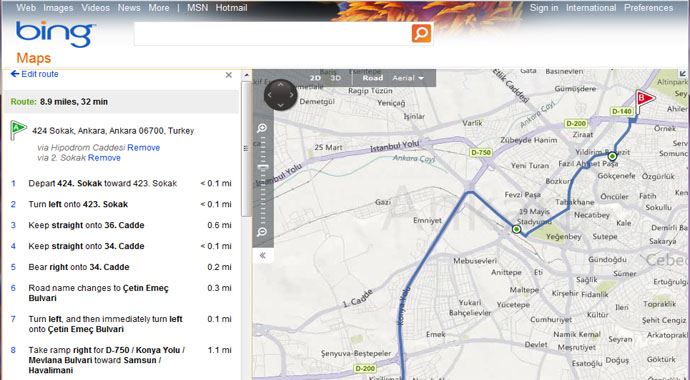The height and width of the screenshot is (380, 690).
Task: Click the Maps heading link
Action: pyautogui.click(x=34, y=58)
